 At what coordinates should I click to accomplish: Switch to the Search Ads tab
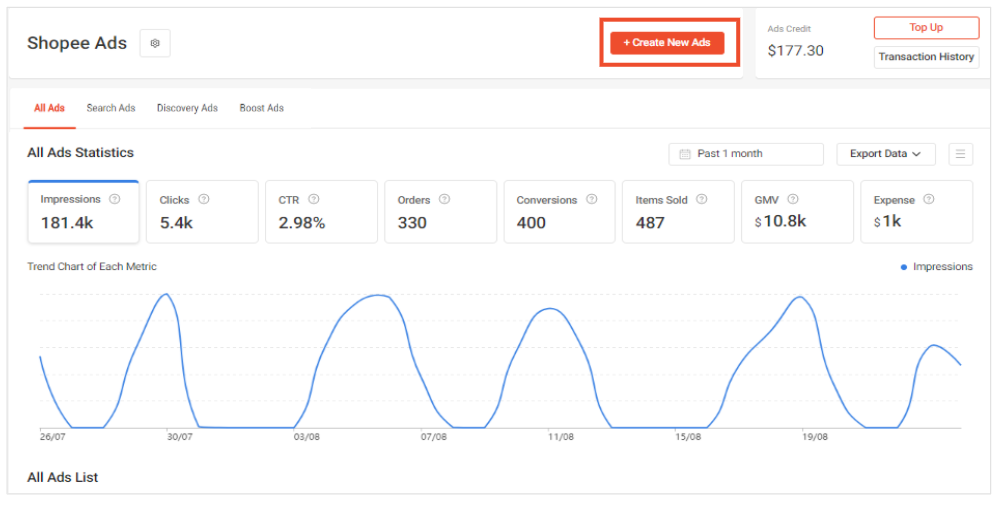click(x=111, y=108)
